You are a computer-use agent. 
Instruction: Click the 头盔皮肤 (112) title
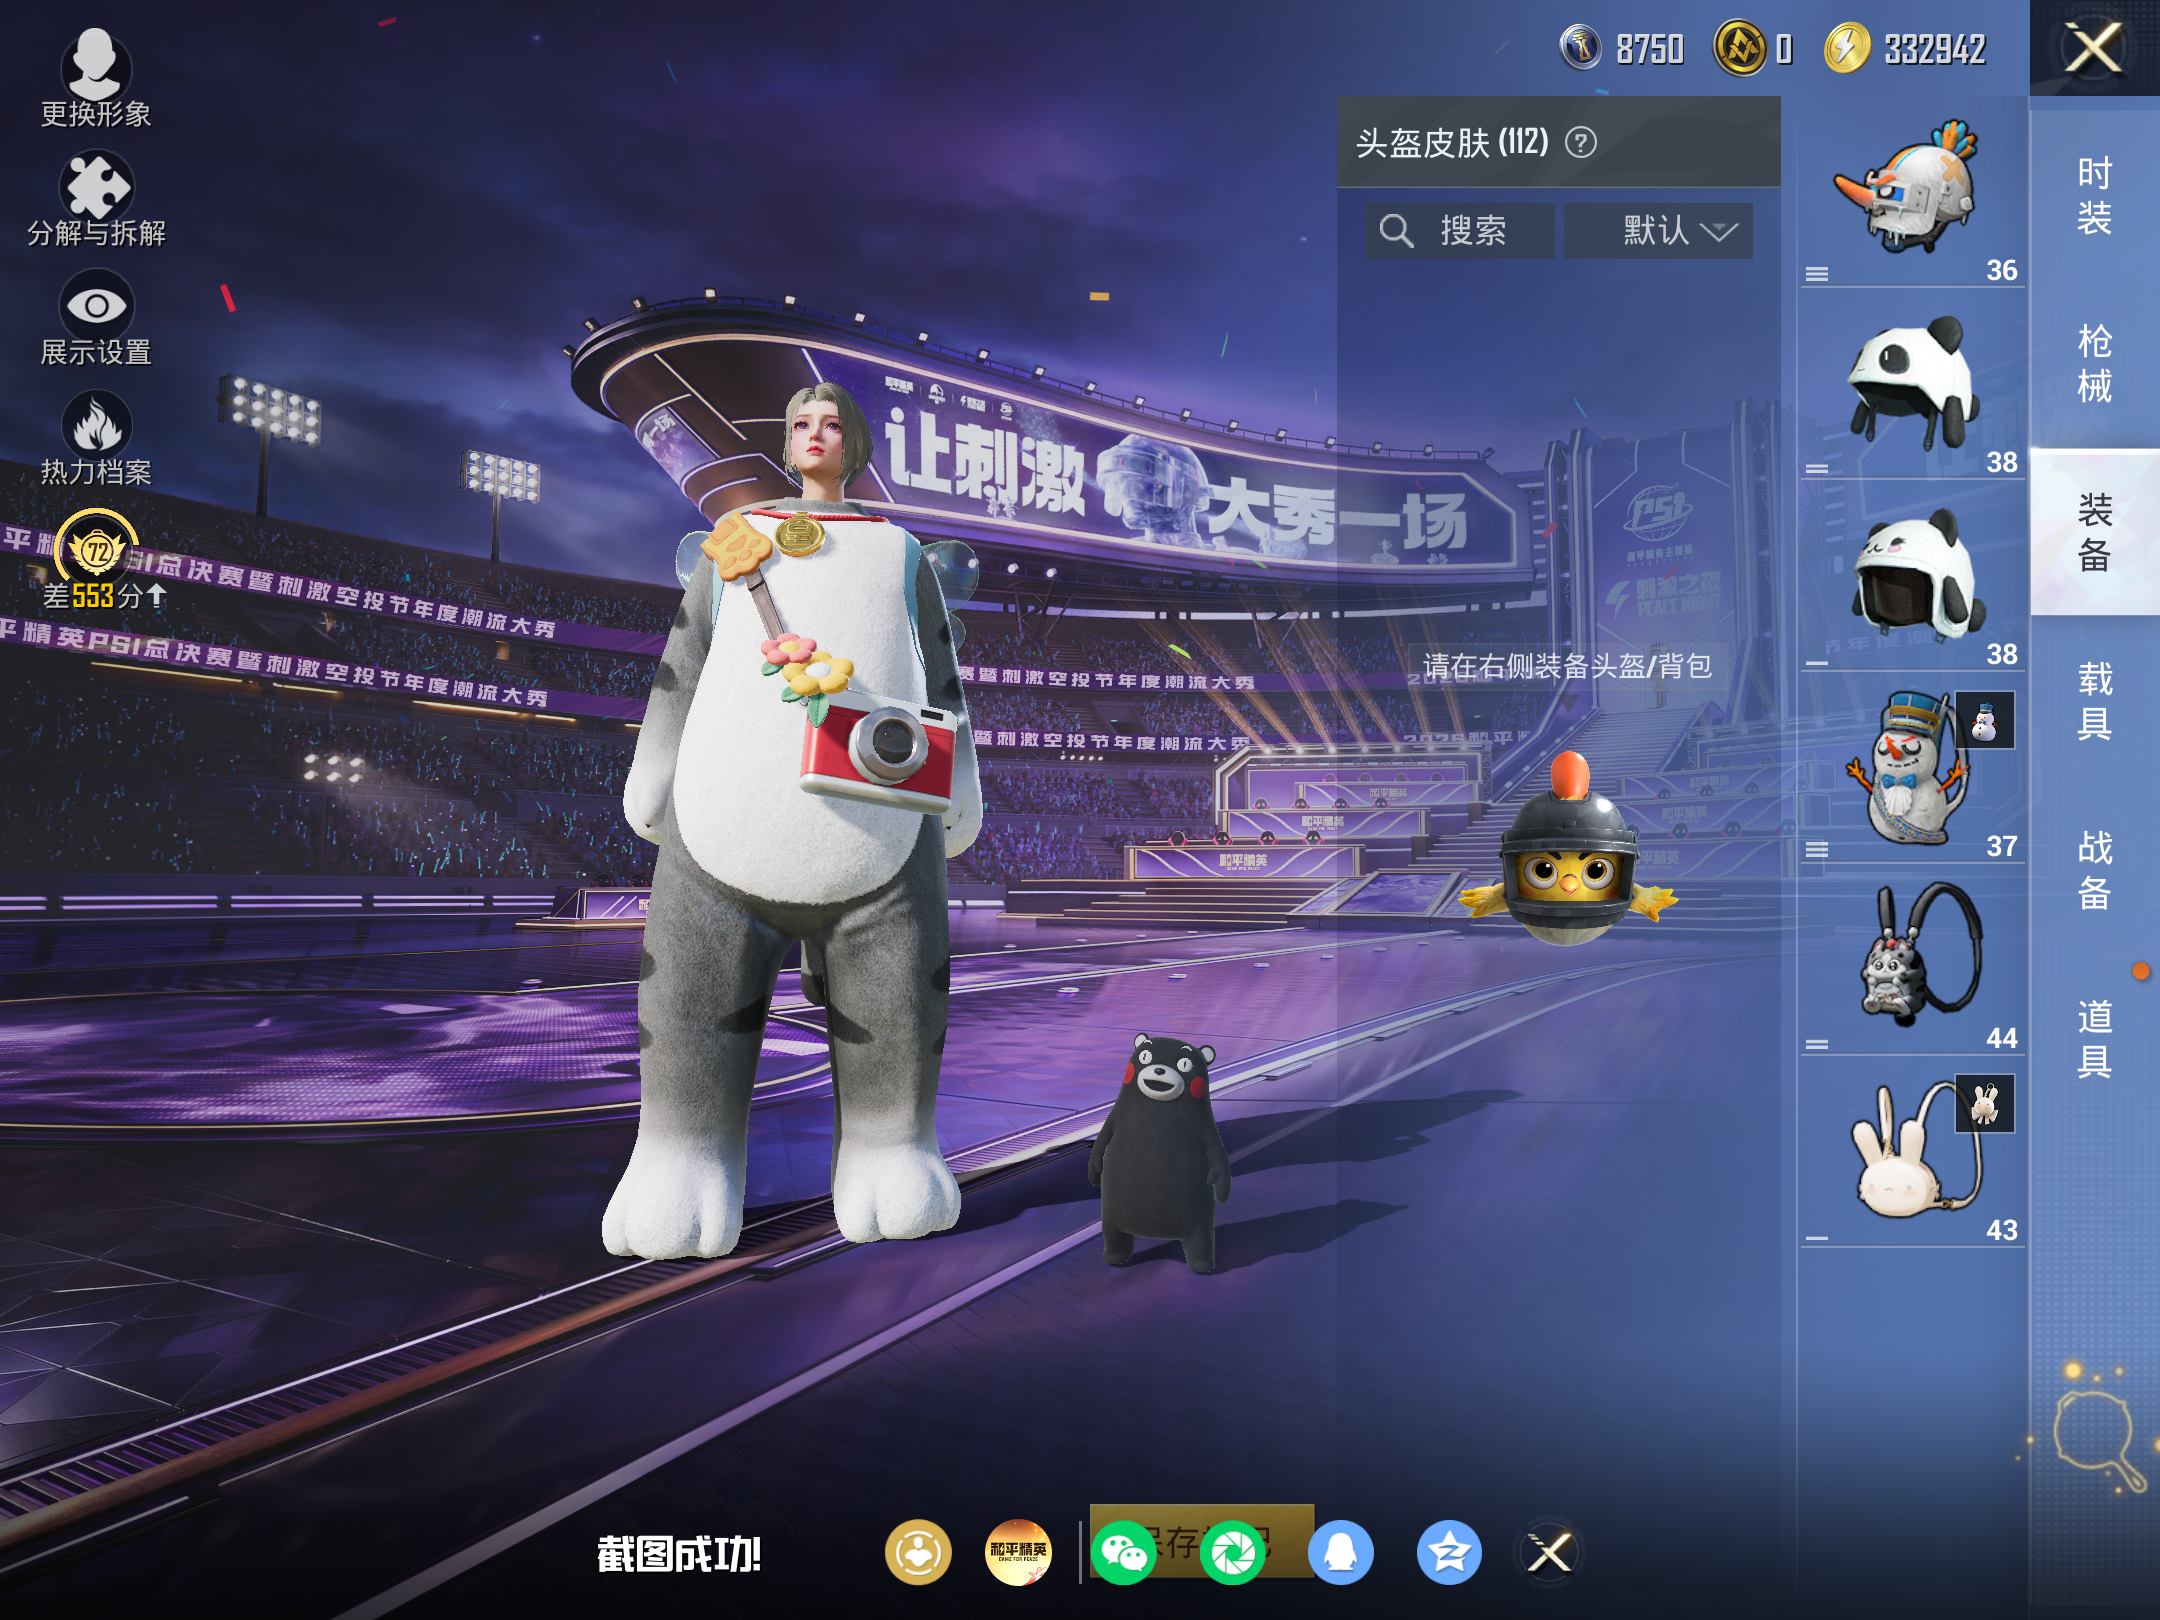(x=1452, y=143)
